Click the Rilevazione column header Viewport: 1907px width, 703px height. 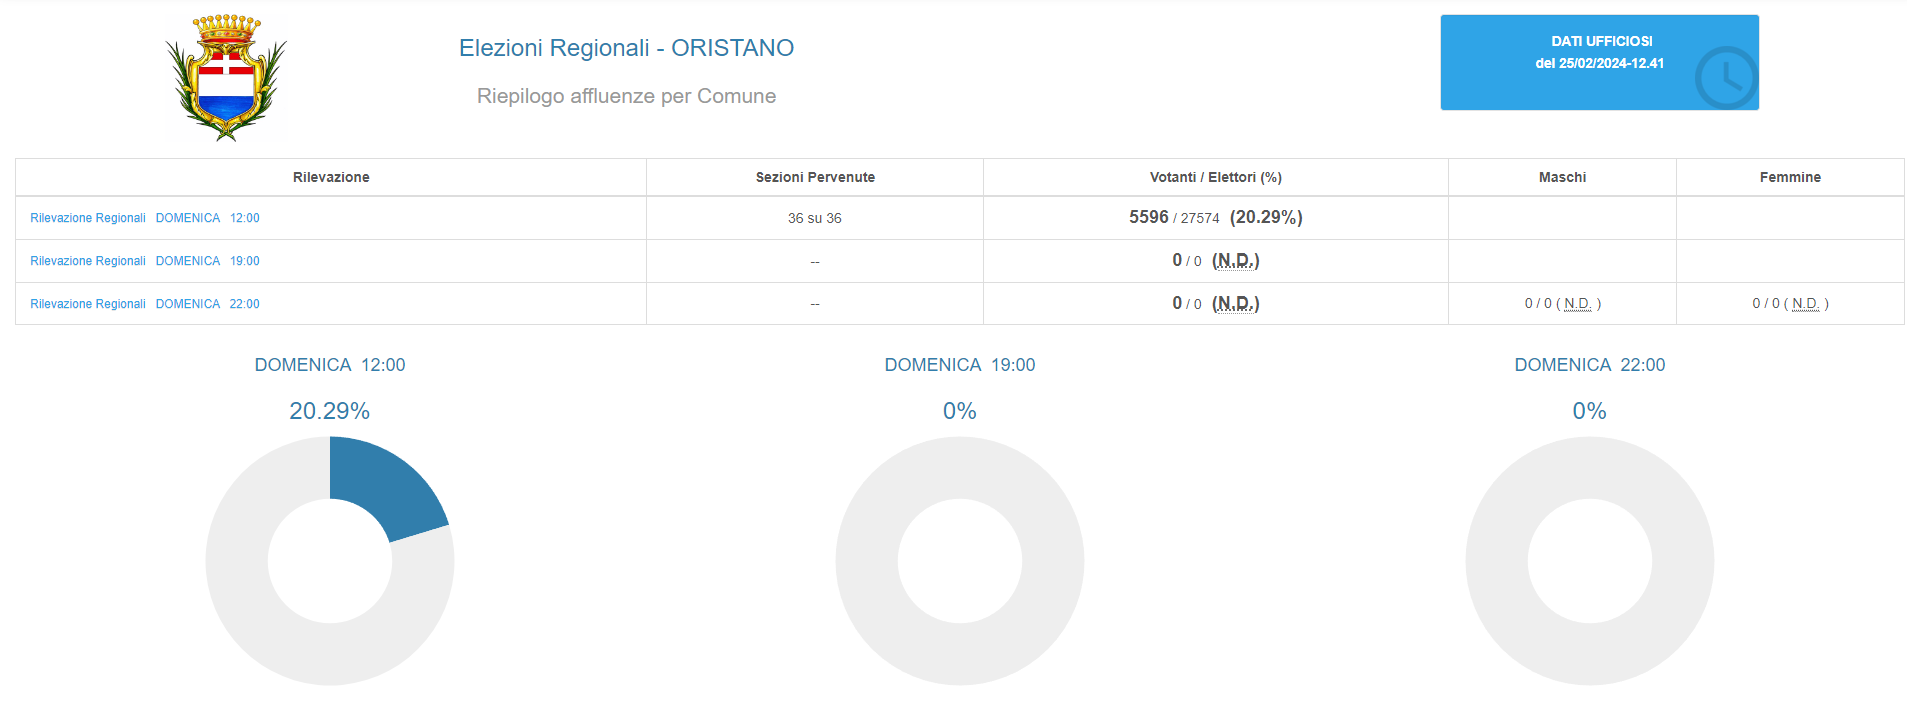pos(331,177)
